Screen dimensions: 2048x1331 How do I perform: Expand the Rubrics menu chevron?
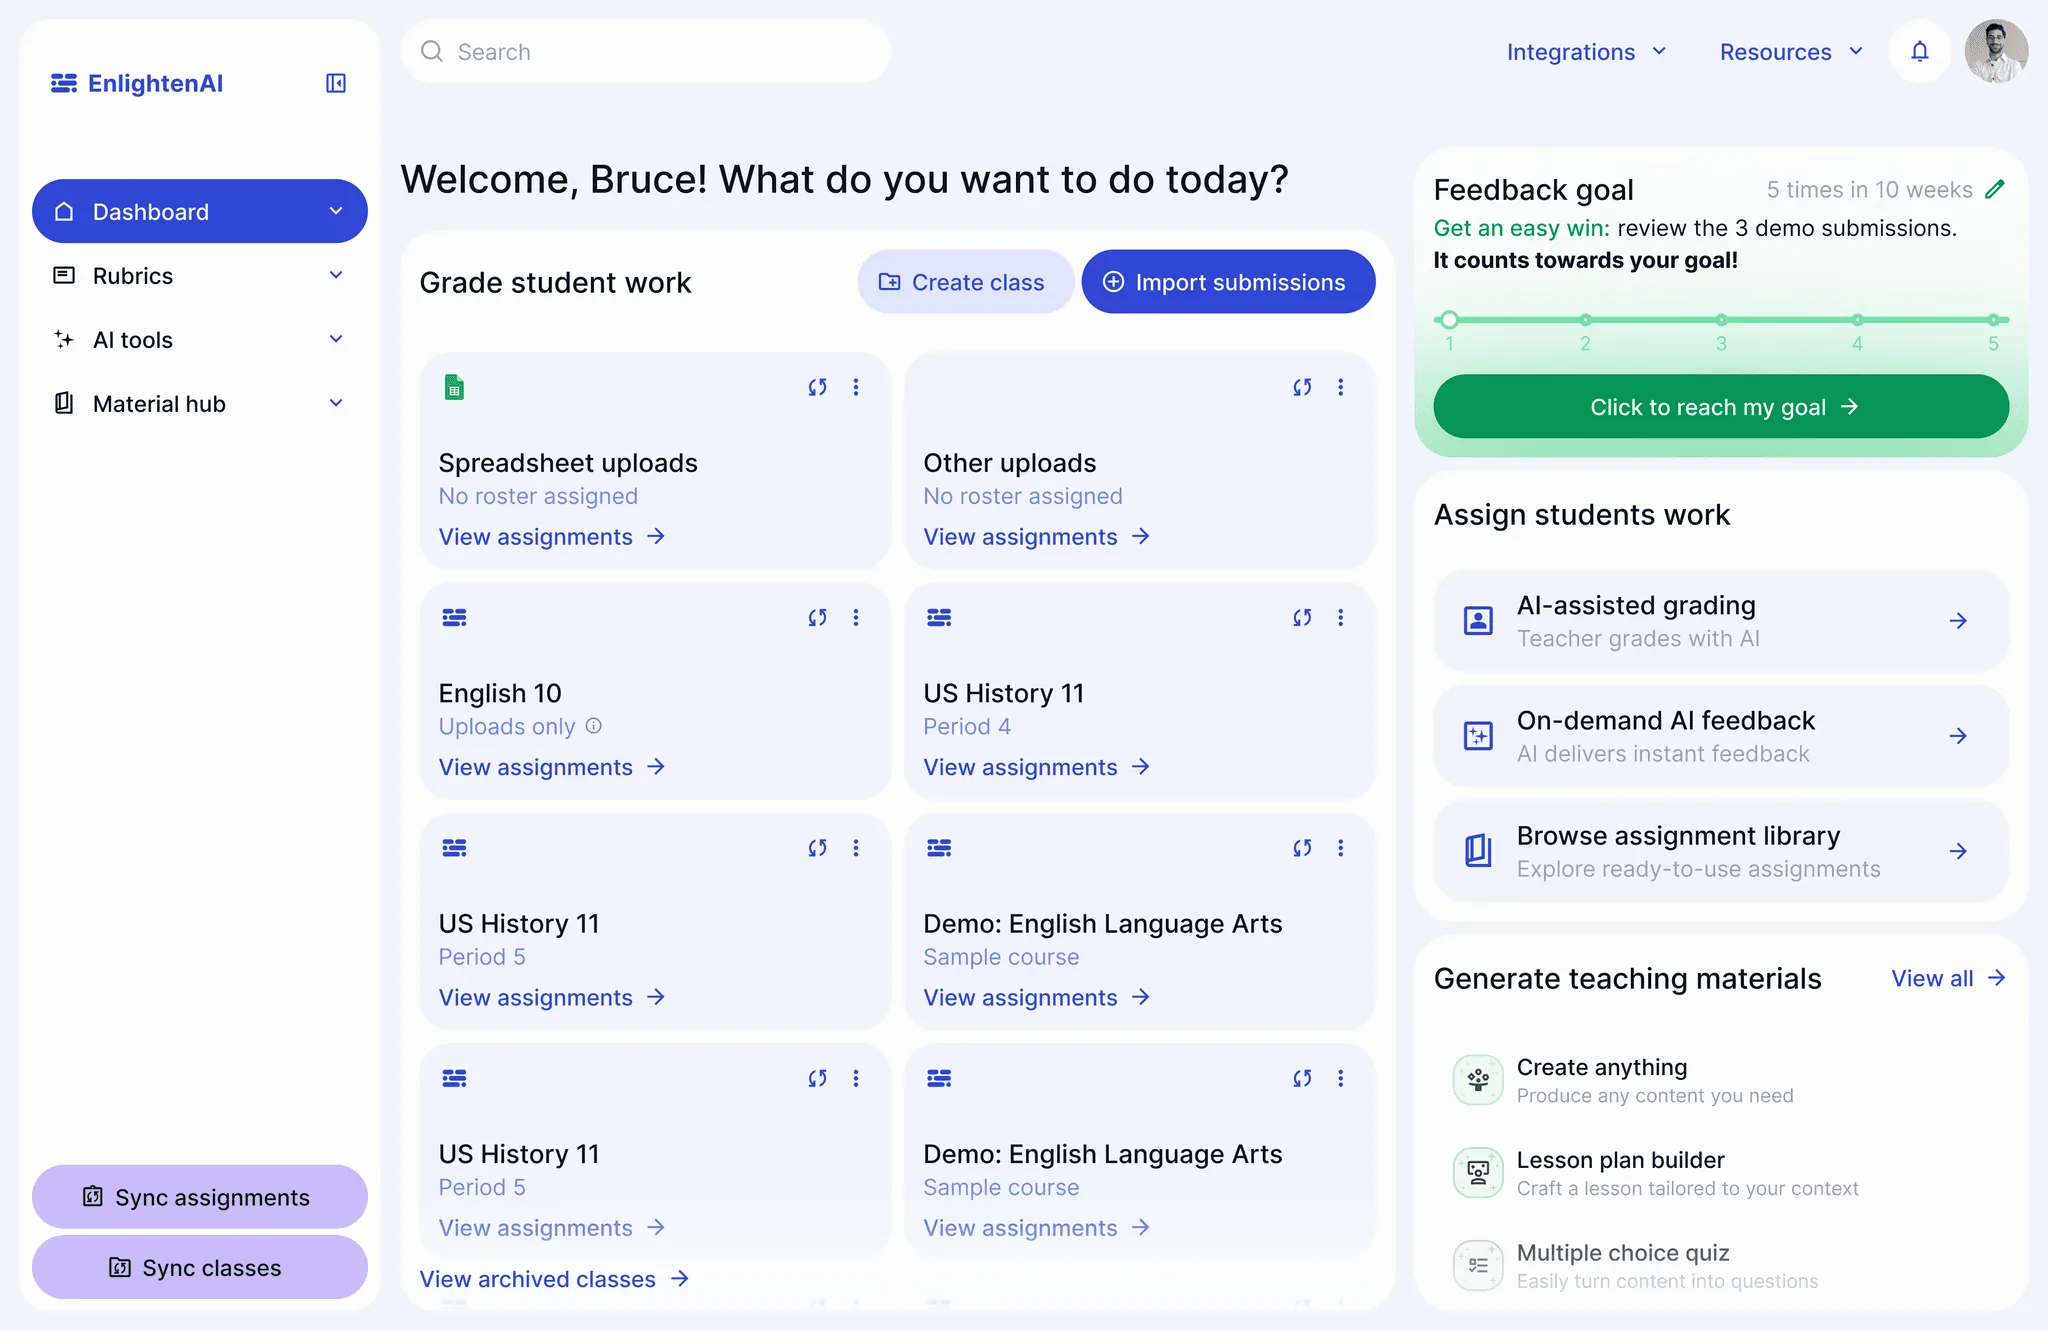(x=336, y=275)
